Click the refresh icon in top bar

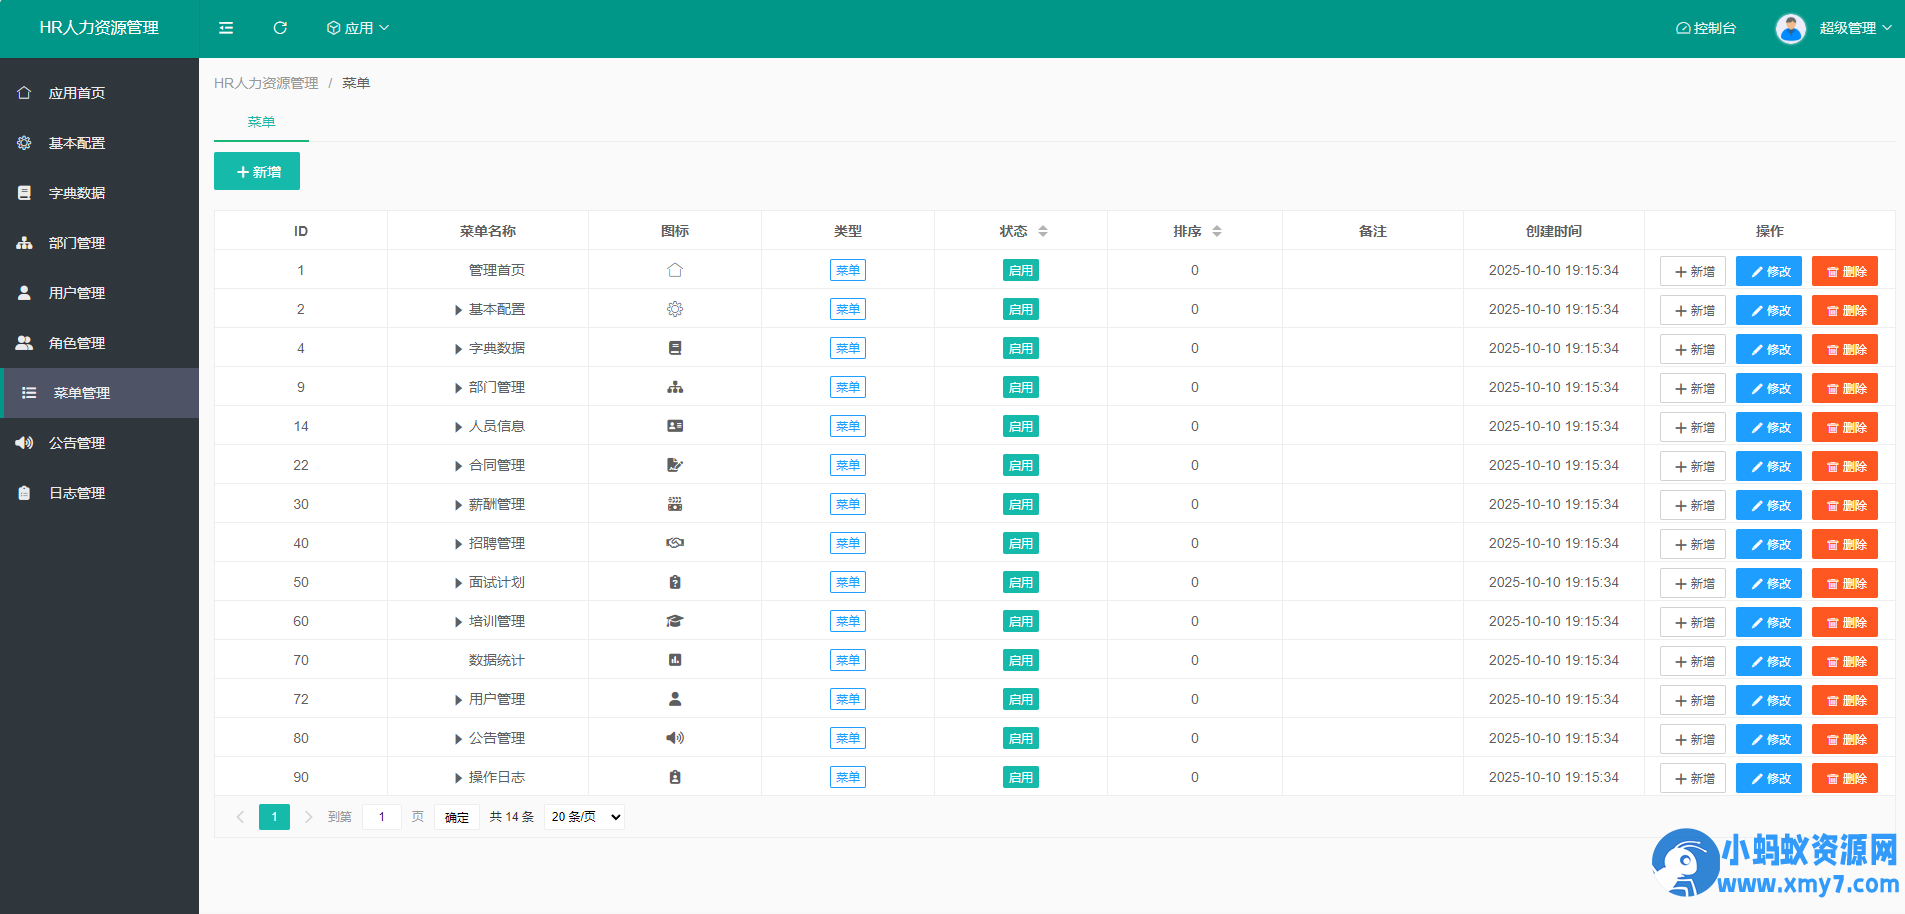click(x=280, y=28)
